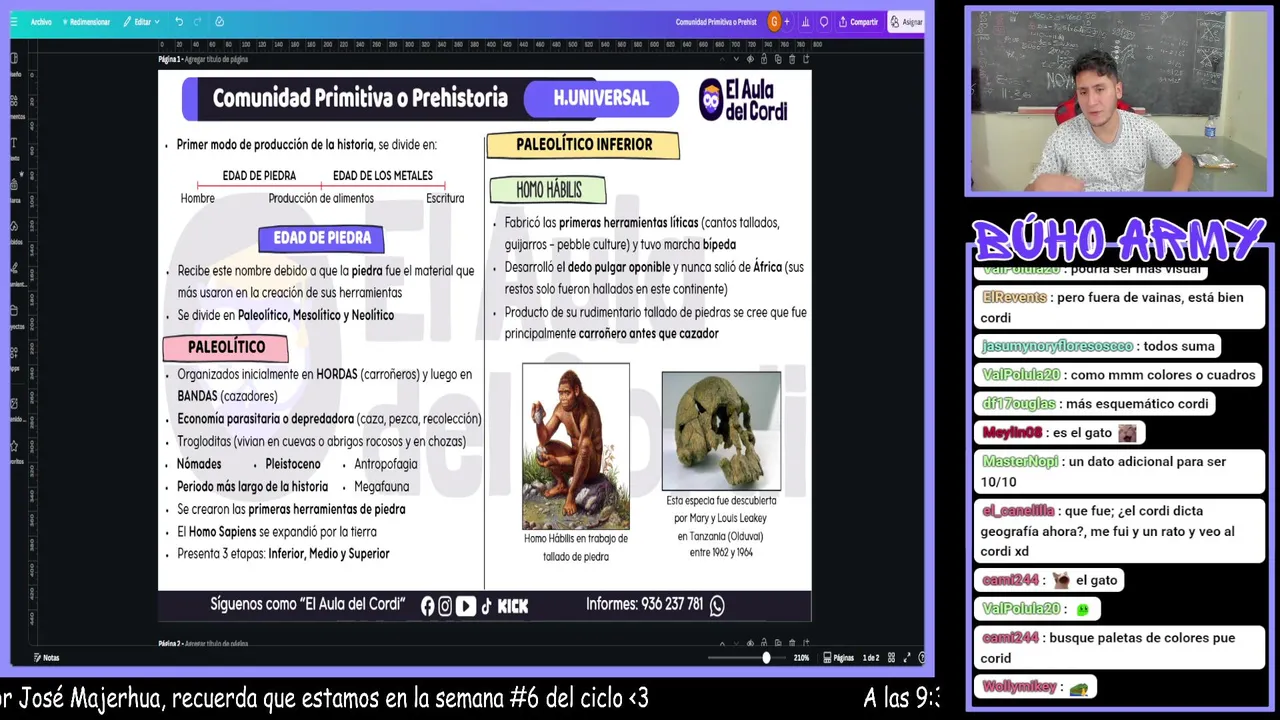Screen dimensions: 1280x720
Task: Open the help question mark button
Action: 922,657
